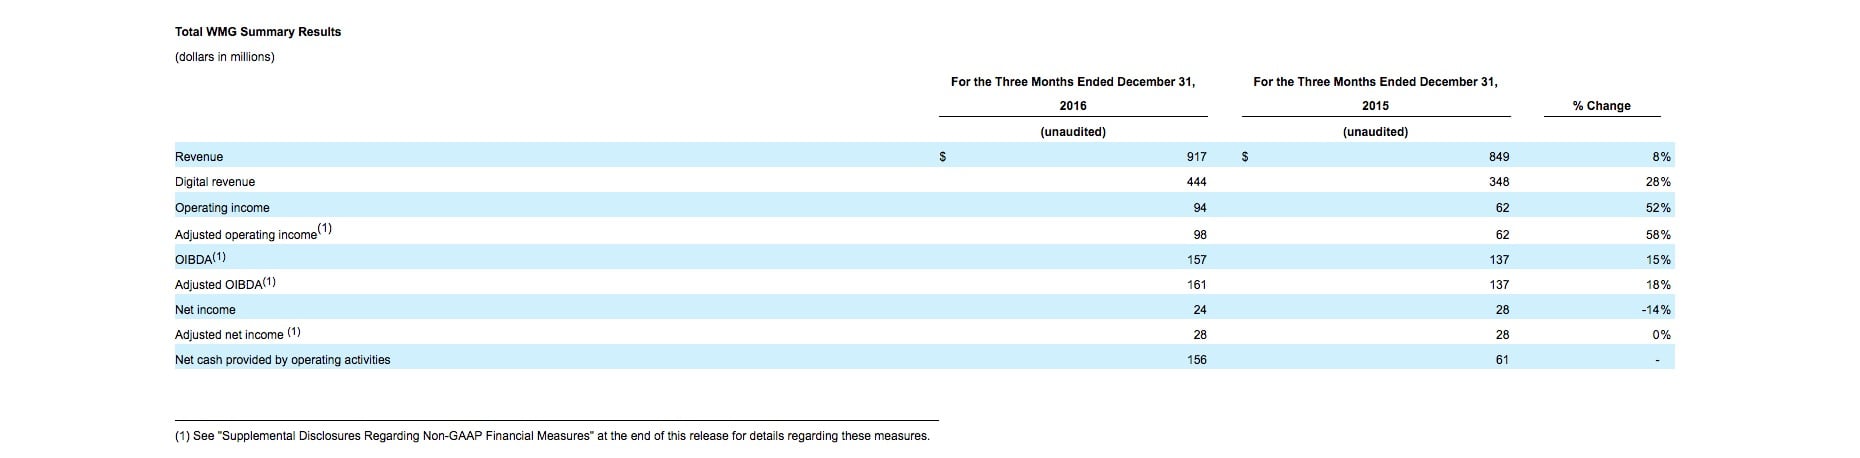Select 'Adjusted net income' row label
This screenshot has height=458, width=1860.
[237, 334]
